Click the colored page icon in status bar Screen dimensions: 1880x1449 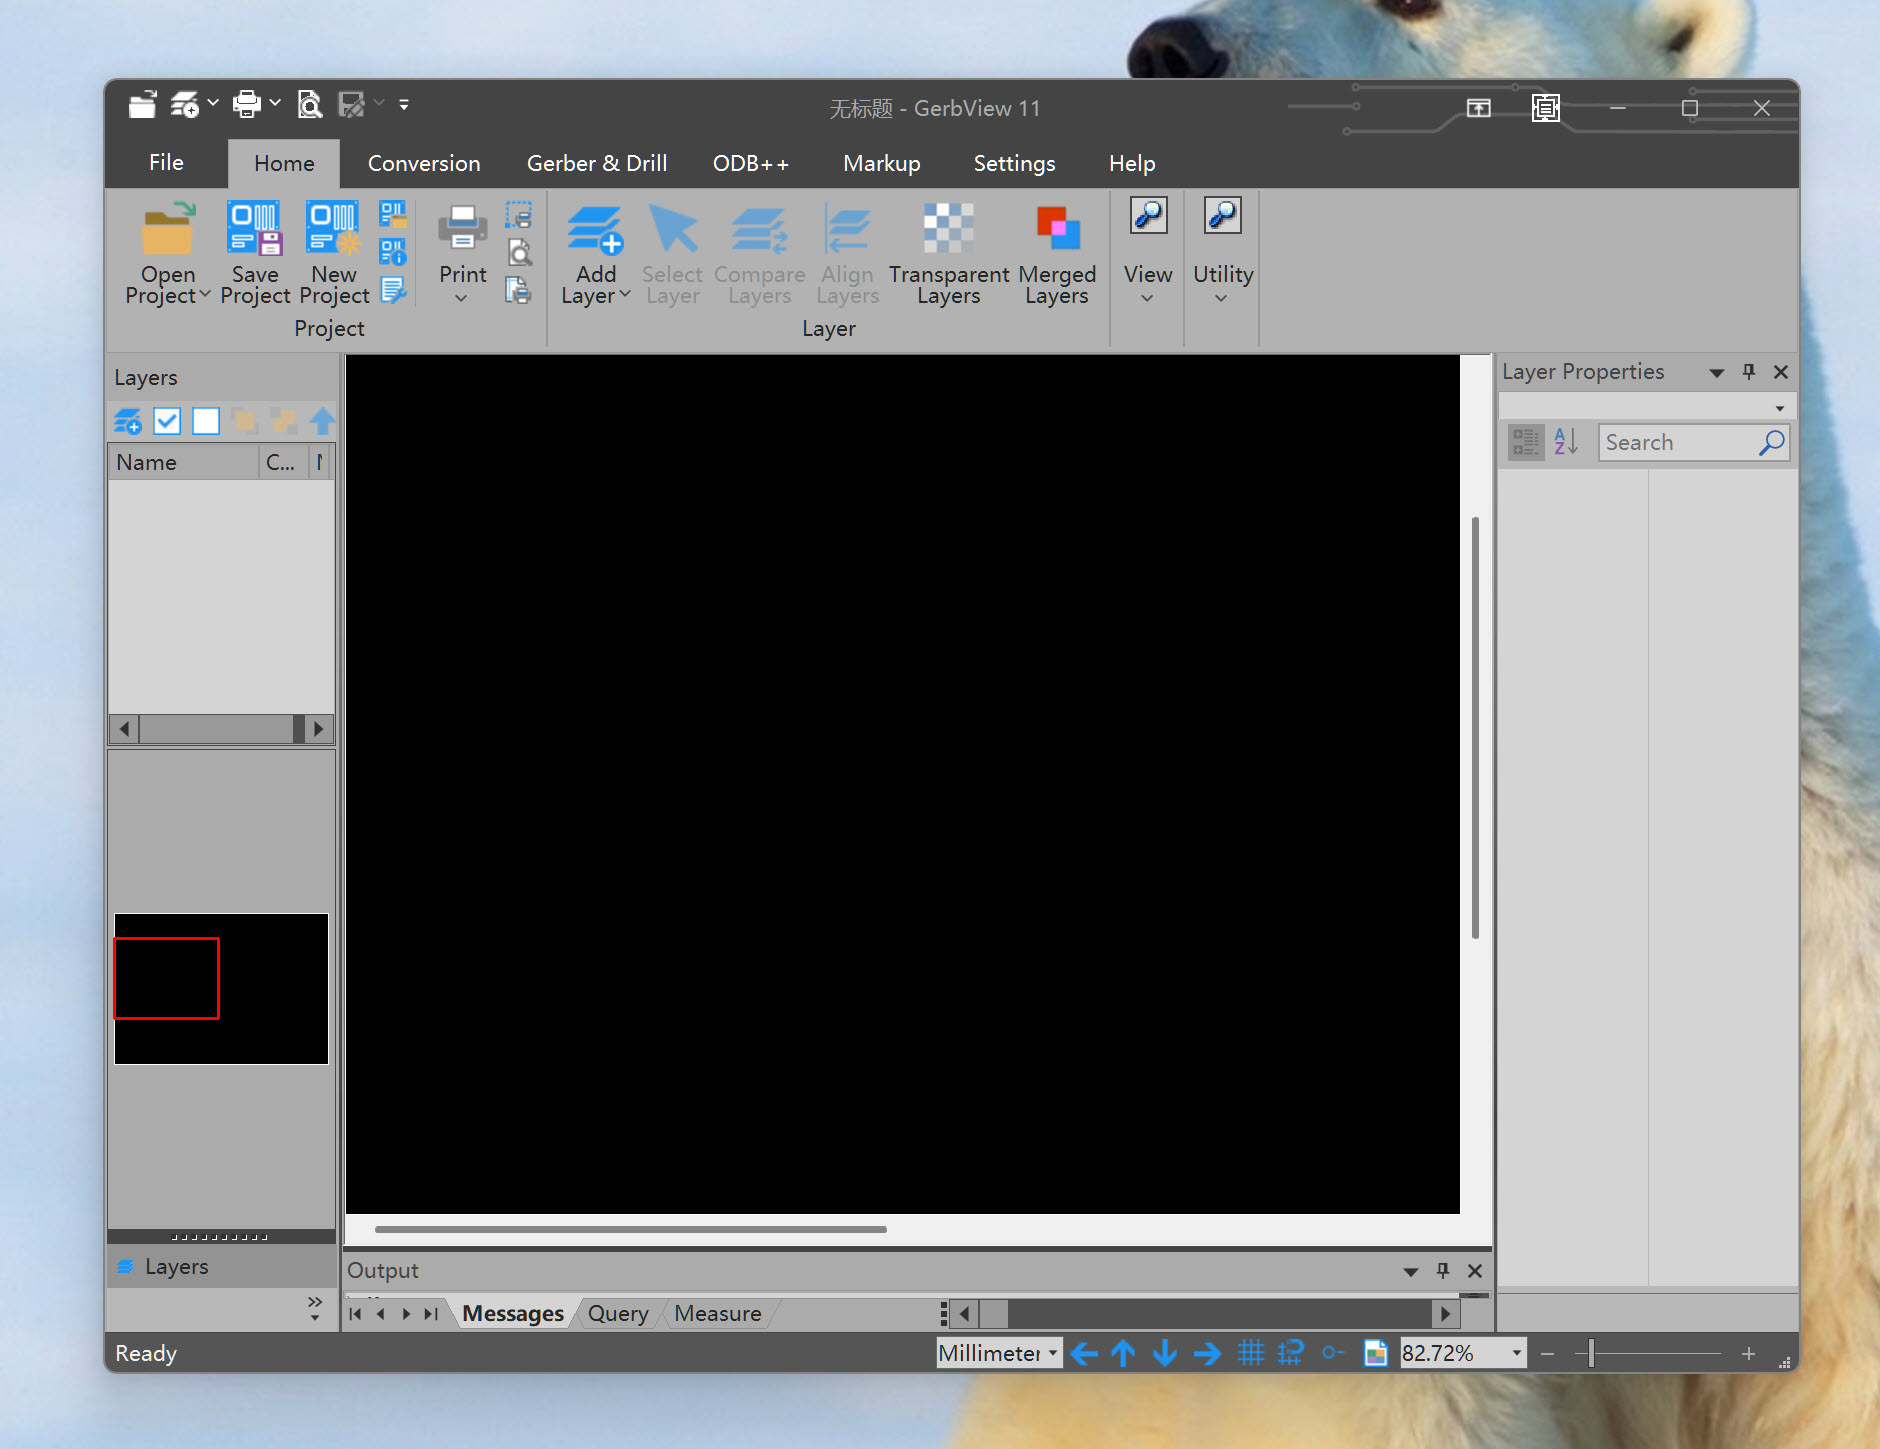(1376, 1353)
